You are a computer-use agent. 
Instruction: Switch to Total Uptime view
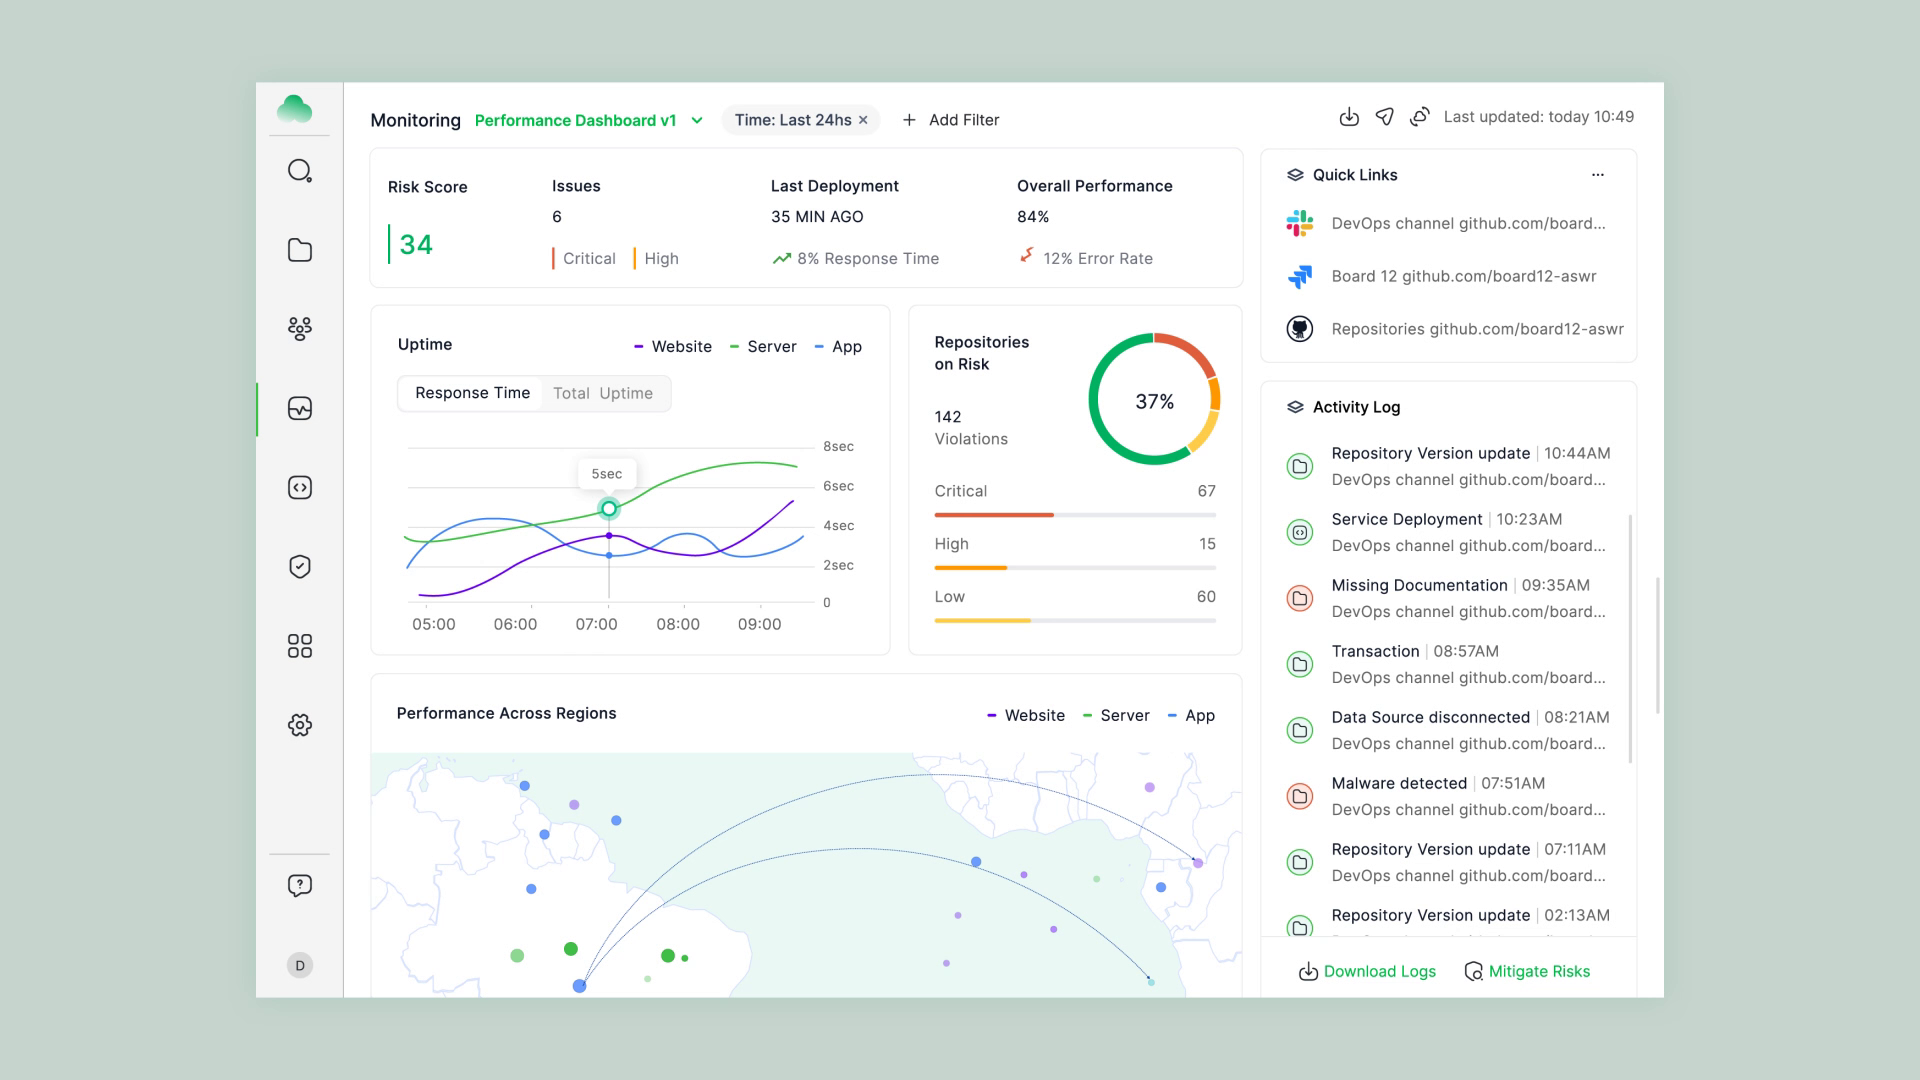[x=604, y=393]
